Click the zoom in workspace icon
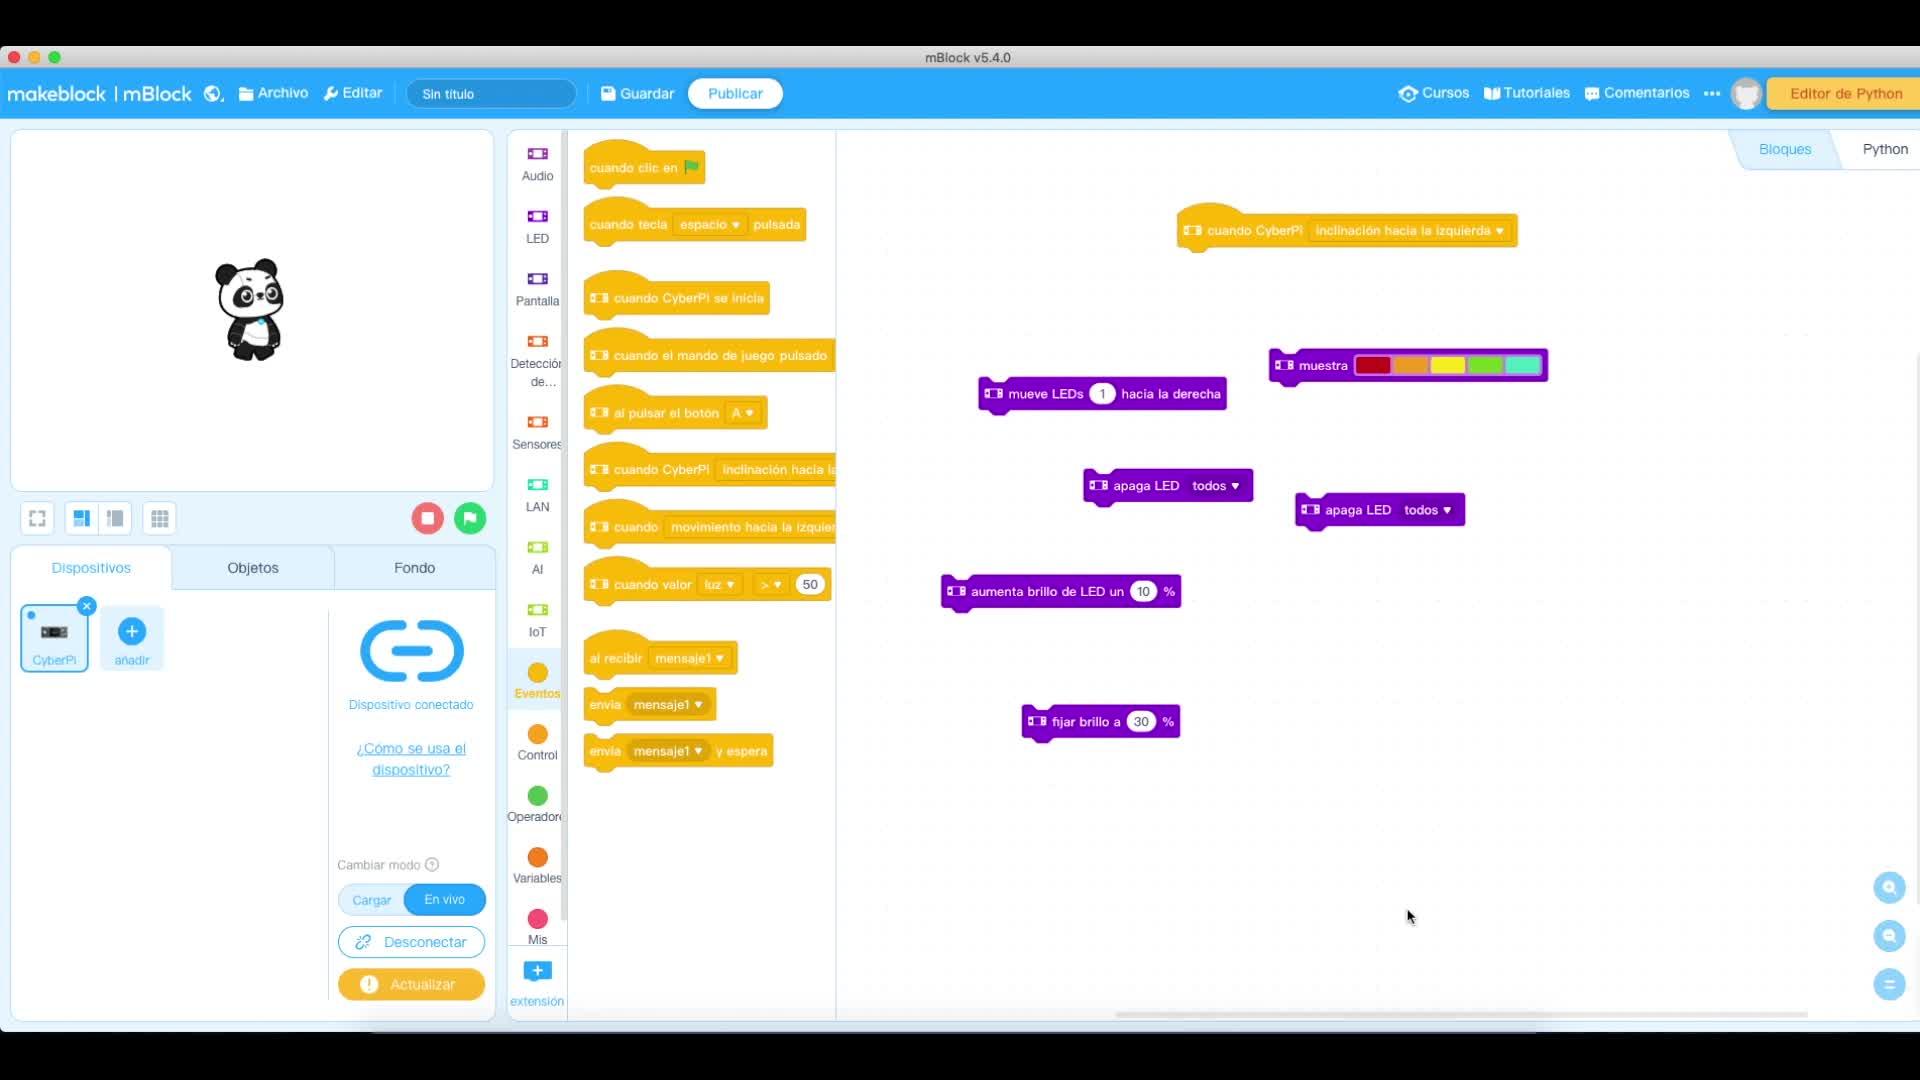This screenshot has height=1080, width=1920. coord(1889,887)
